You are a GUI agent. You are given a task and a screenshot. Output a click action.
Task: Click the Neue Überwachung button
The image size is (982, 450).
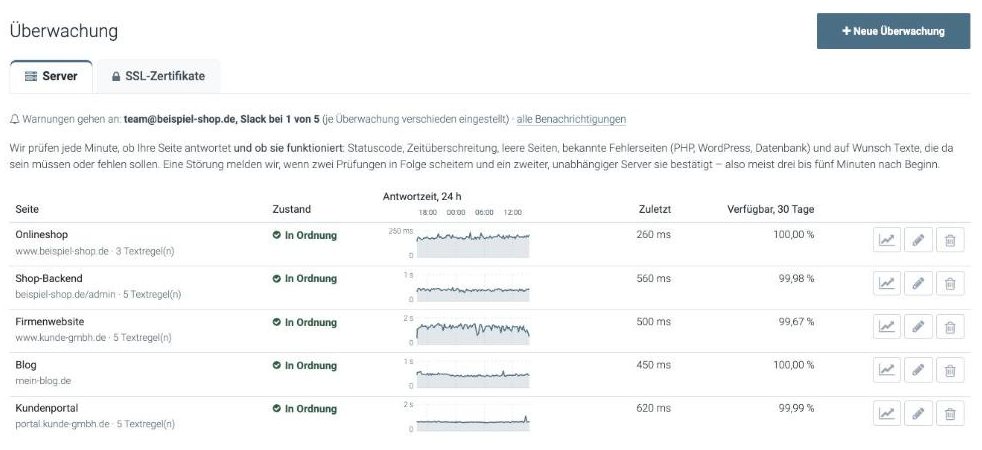(893, 31)
